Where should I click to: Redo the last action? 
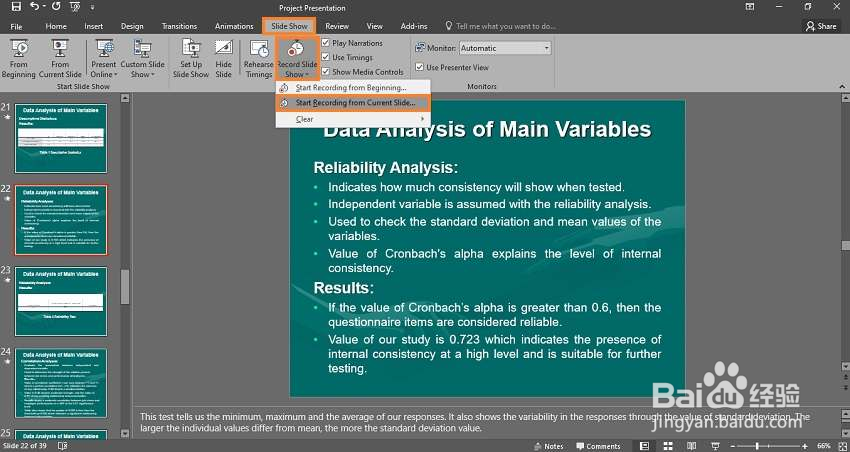click(x=56, y=7)
